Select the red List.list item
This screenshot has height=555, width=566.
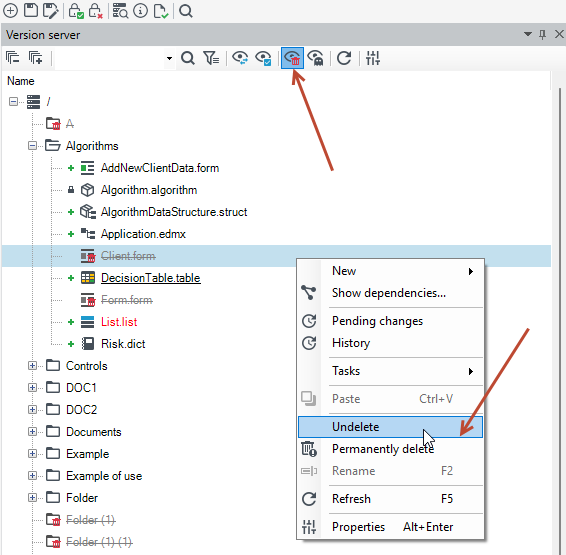point(119,322)
